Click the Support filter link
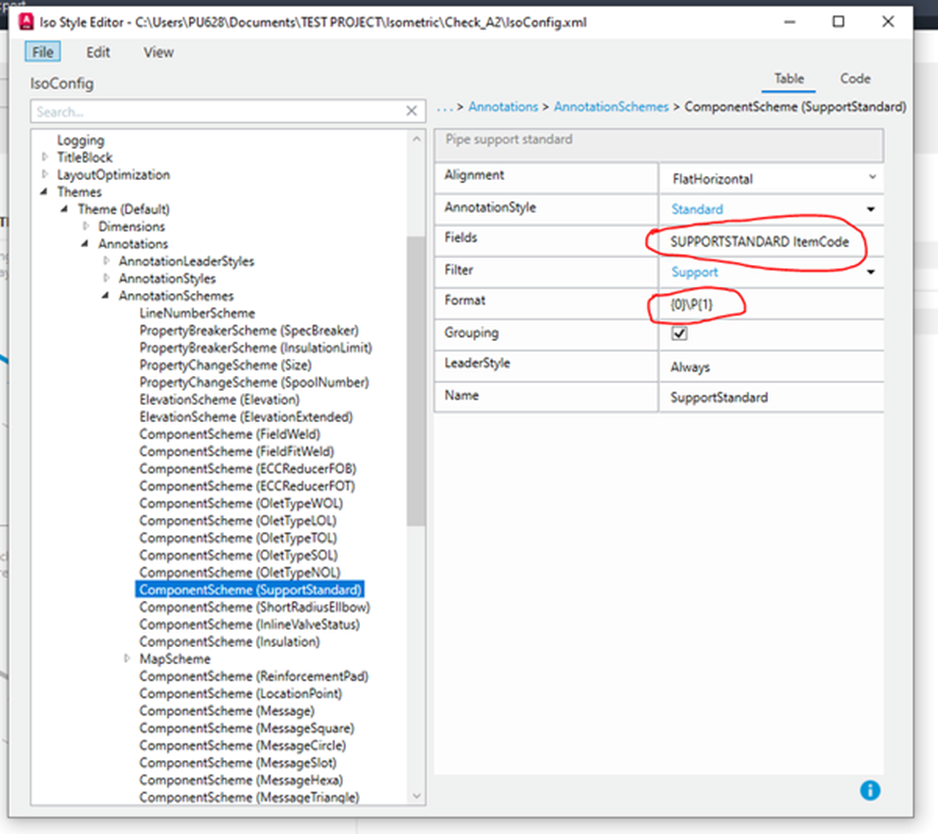Screen dimensions: 938x834 [695, 272]
